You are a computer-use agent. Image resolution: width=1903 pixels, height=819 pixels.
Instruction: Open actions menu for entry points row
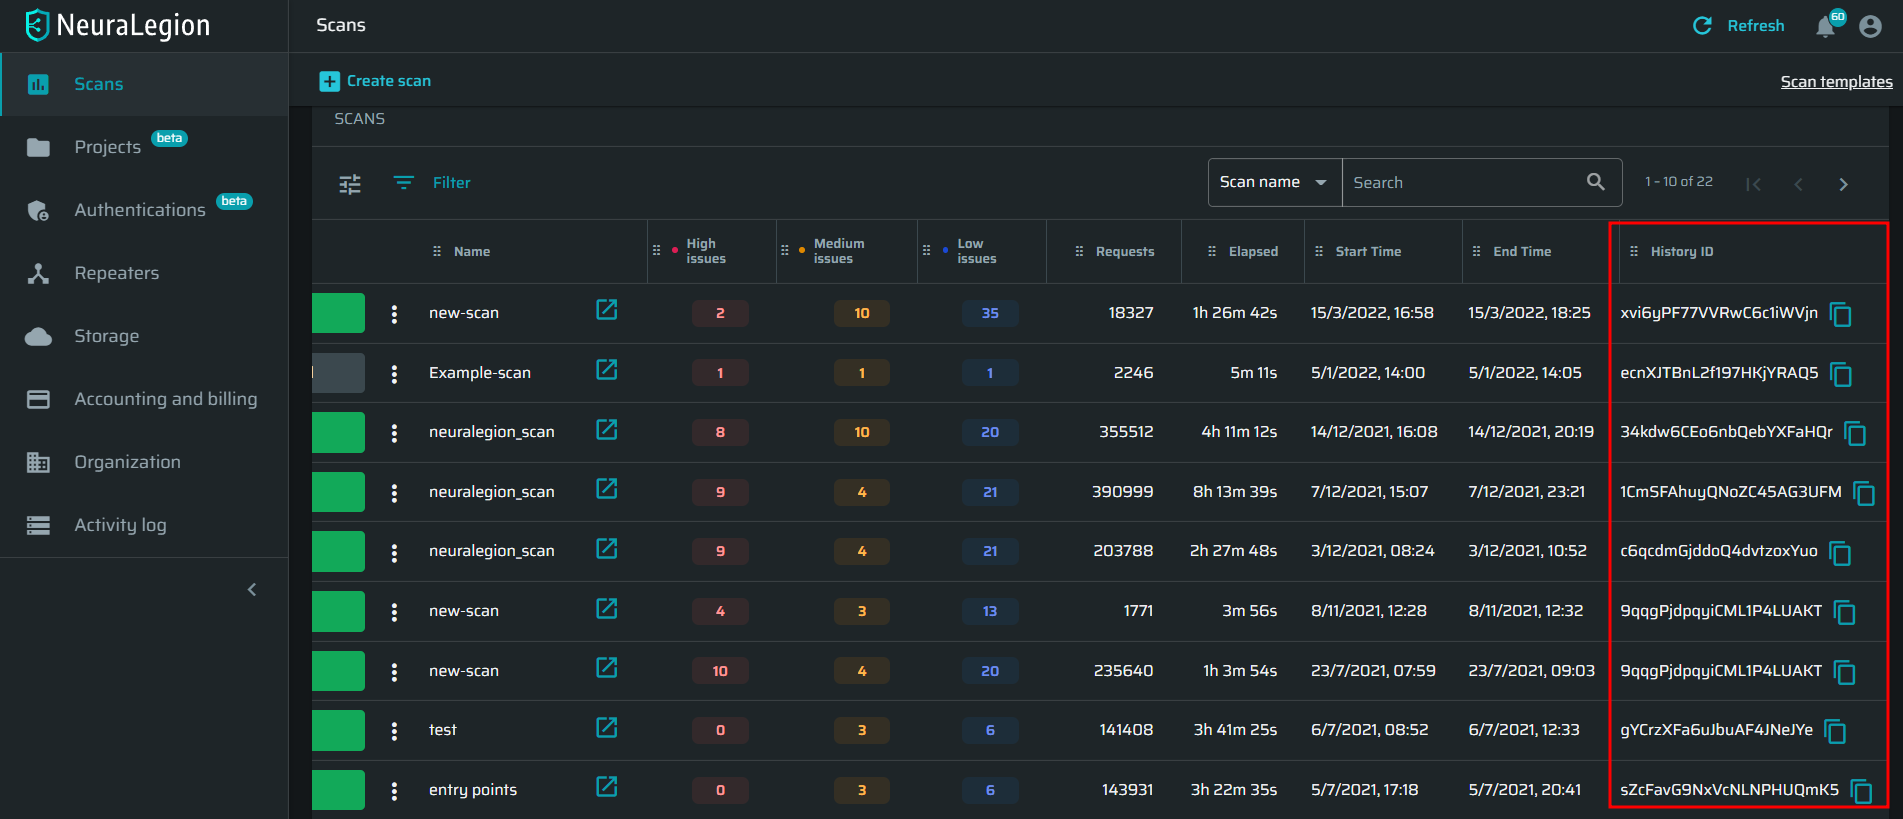pyautogui.click(x=394, y=791)
